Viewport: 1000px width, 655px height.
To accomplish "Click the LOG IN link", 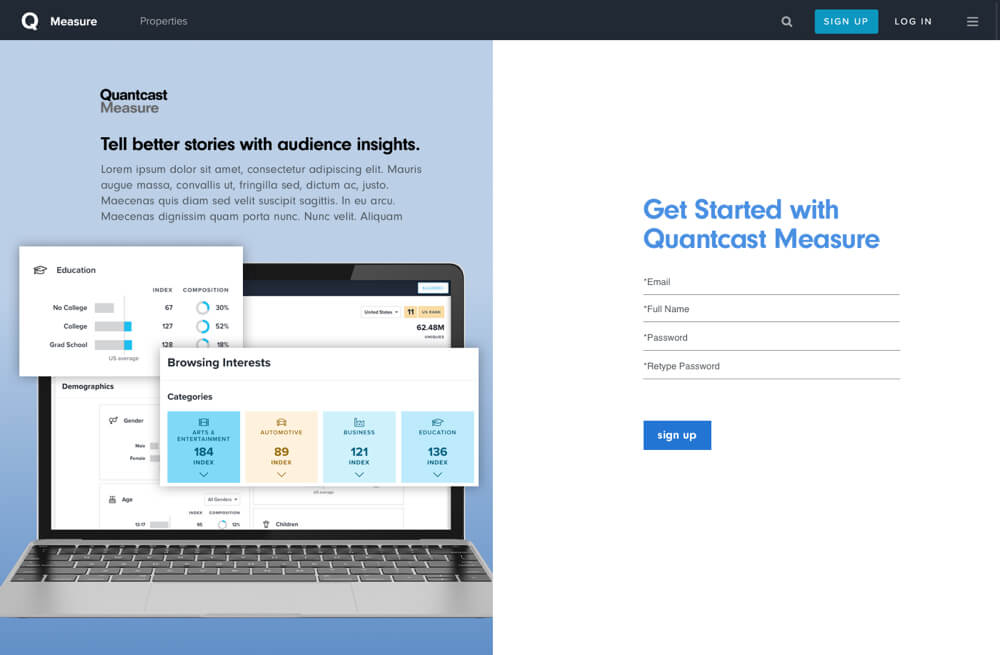I will click(913, 22).
